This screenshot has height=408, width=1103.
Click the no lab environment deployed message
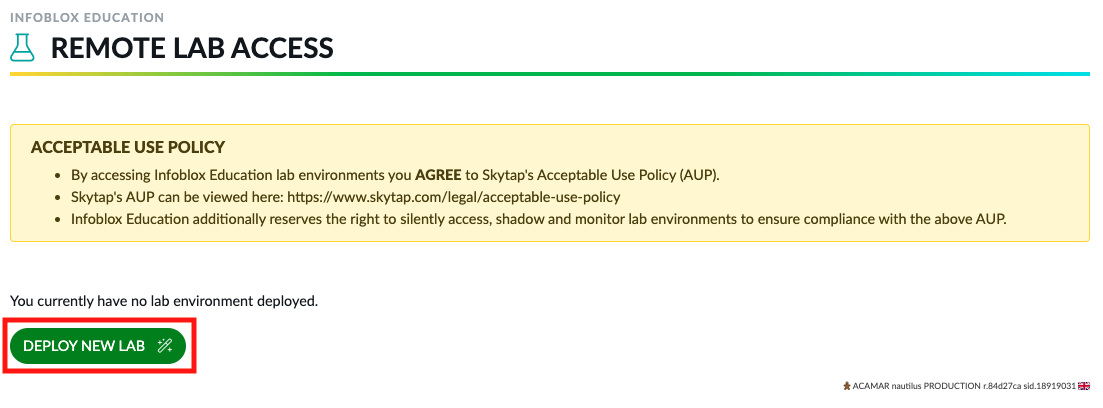pos(163,300)
